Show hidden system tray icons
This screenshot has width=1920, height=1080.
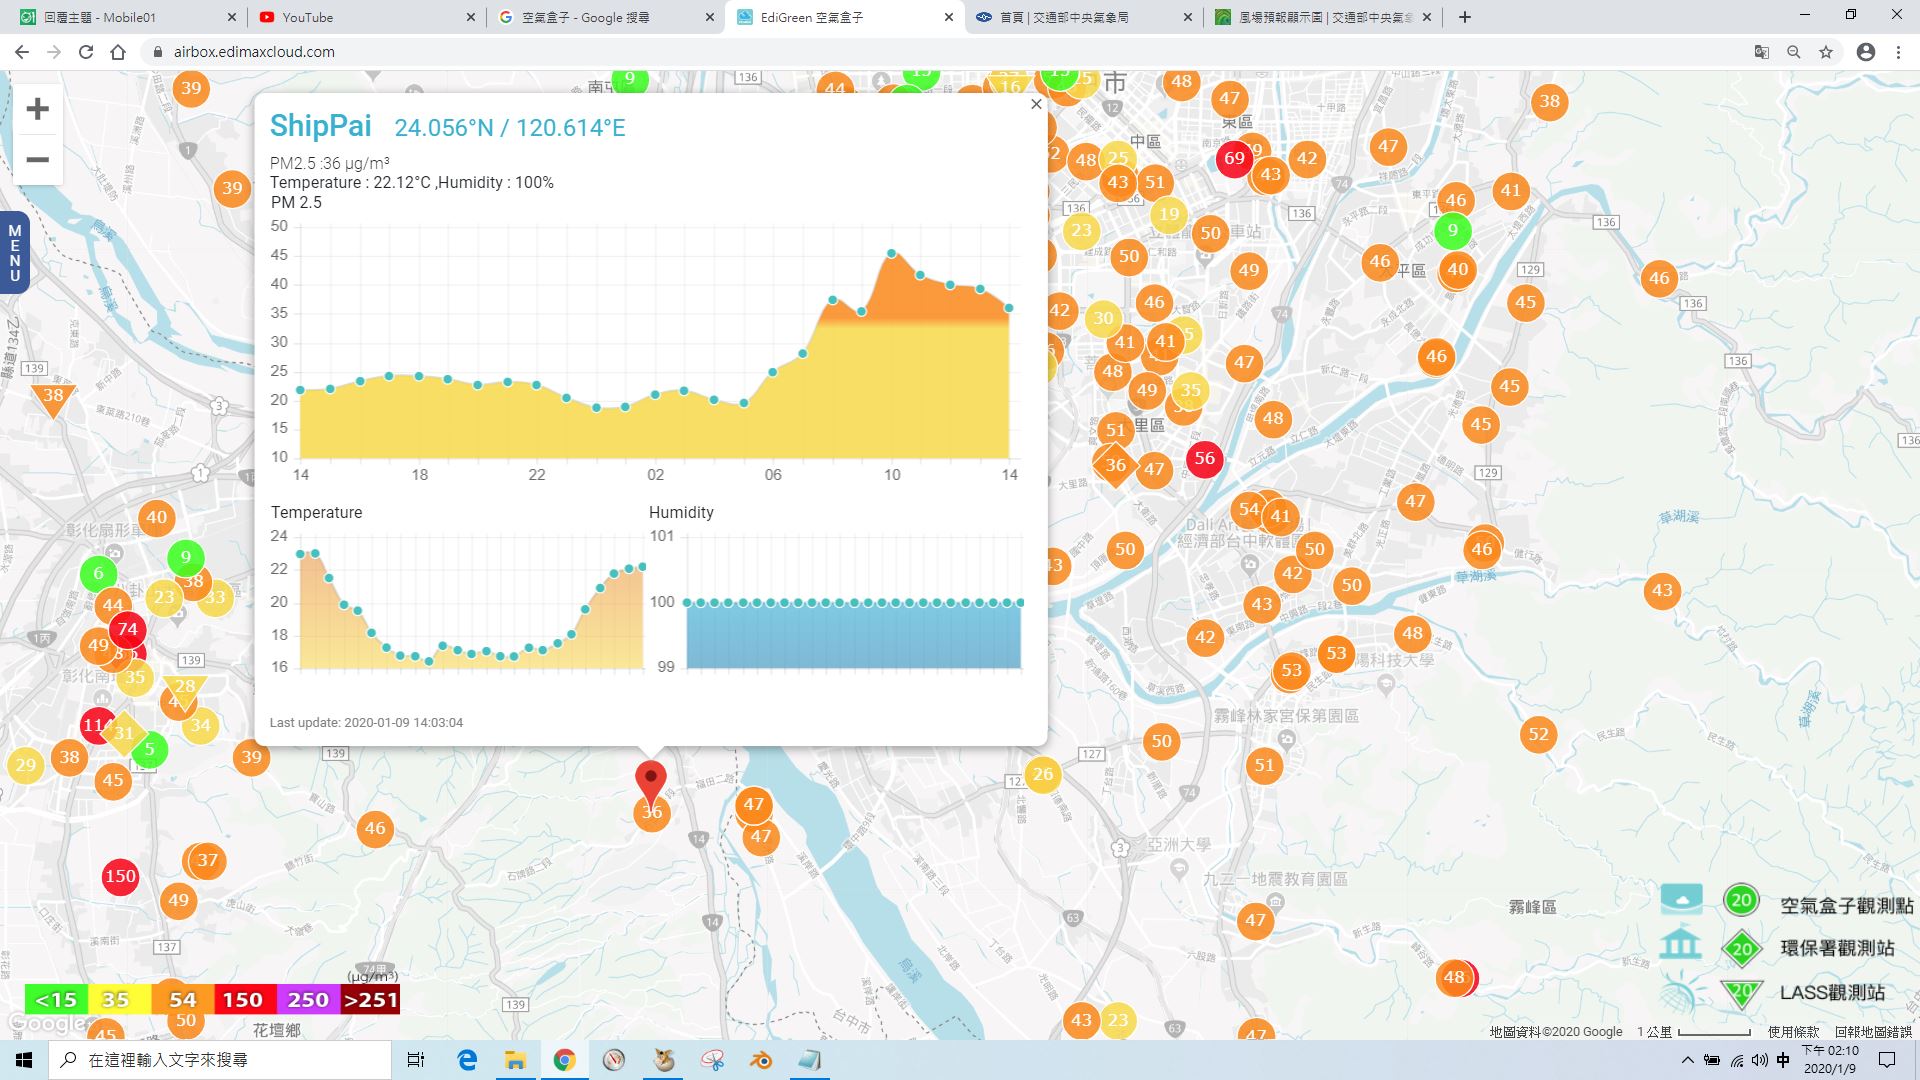1688,1060
